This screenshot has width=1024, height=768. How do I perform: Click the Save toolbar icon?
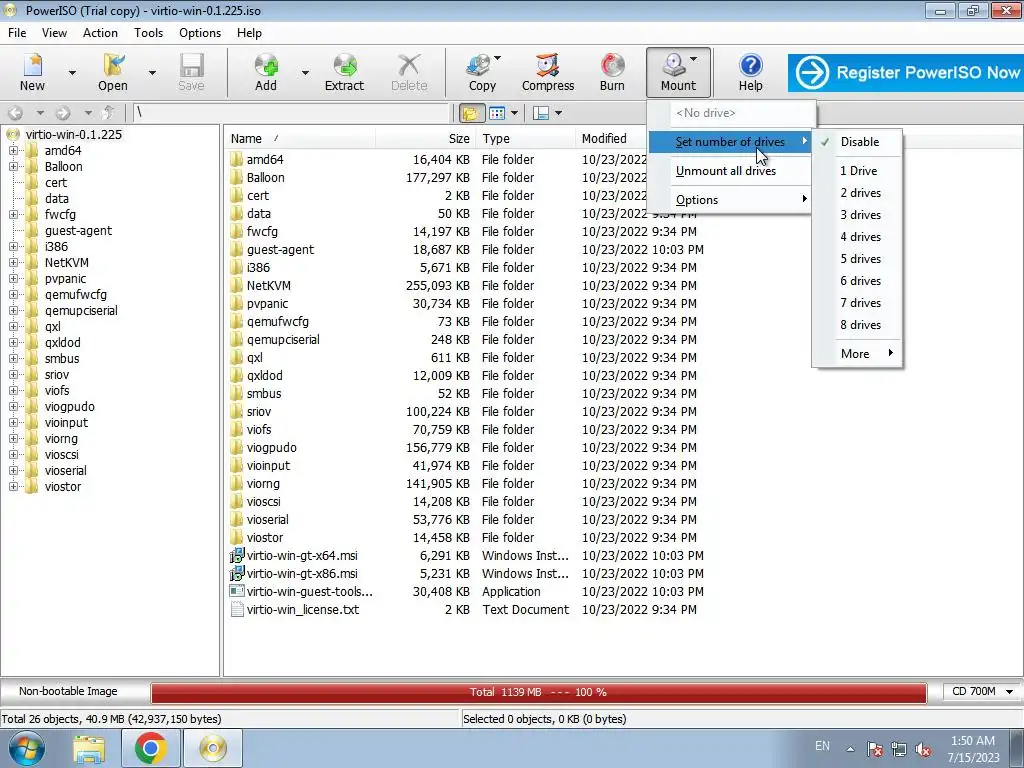[191, 72]
